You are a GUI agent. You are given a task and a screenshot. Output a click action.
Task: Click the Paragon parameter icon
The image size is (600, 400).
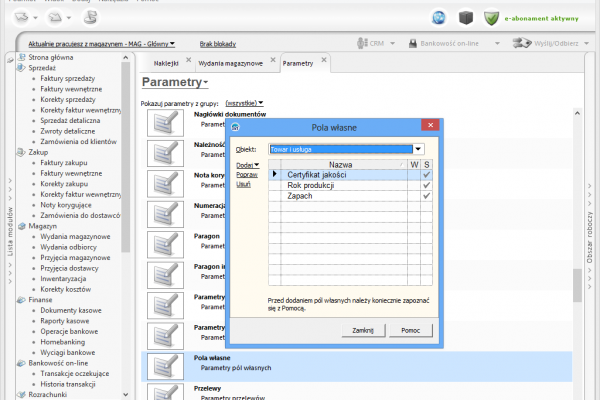tap(162, 245)
